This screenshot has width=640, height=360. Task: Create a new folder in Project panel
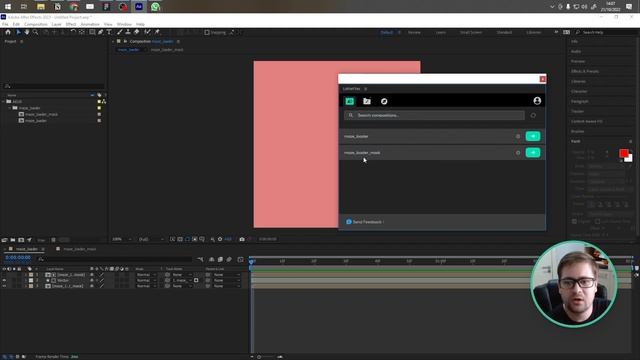(13, 240)
